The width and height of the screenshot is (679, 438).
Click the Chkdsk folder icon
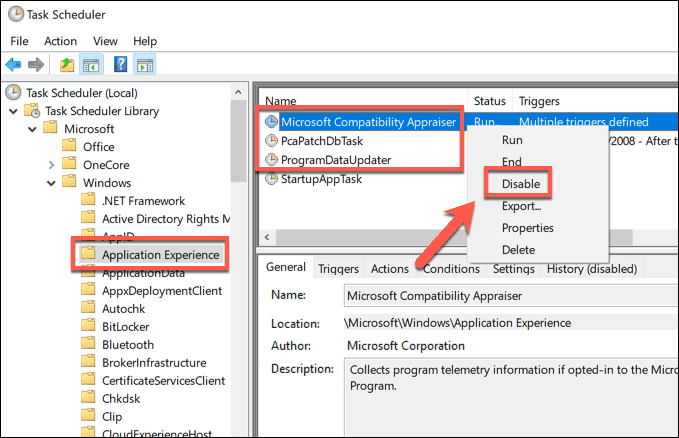pos(88,398)
